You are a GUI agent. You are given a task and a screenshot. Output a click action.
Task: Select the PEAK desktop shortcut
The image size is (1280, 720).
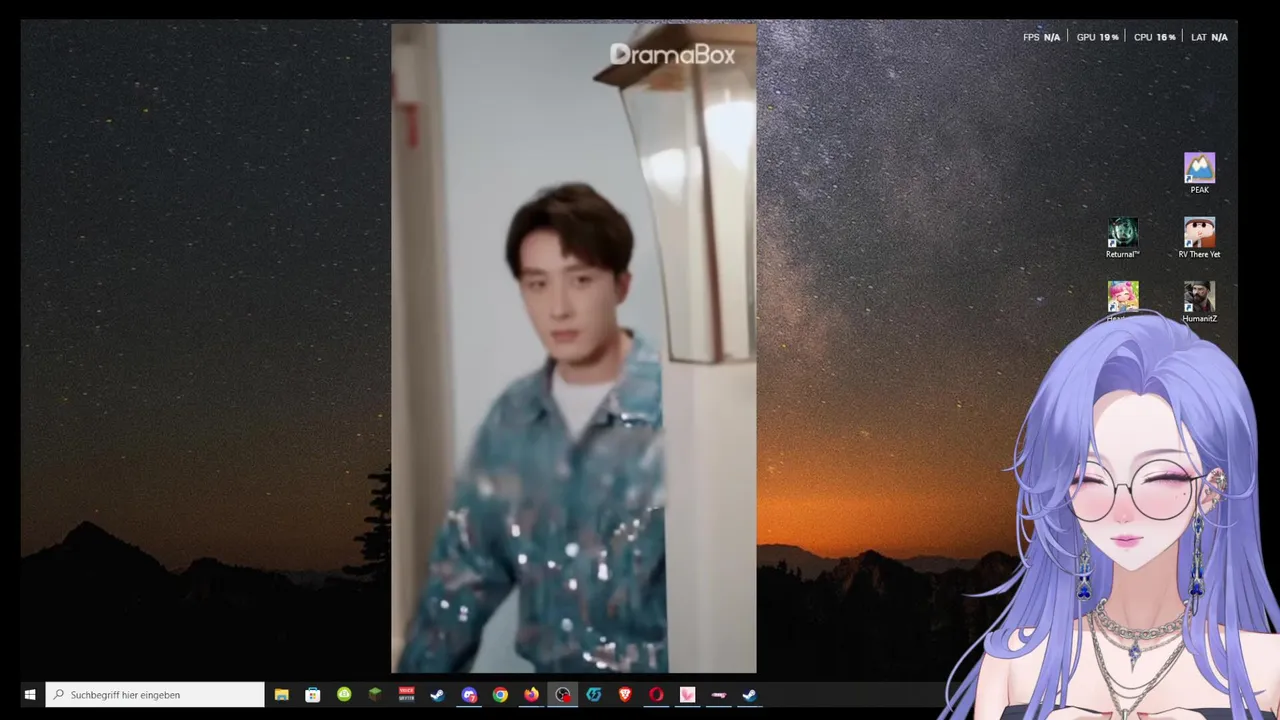[1199, 173]
